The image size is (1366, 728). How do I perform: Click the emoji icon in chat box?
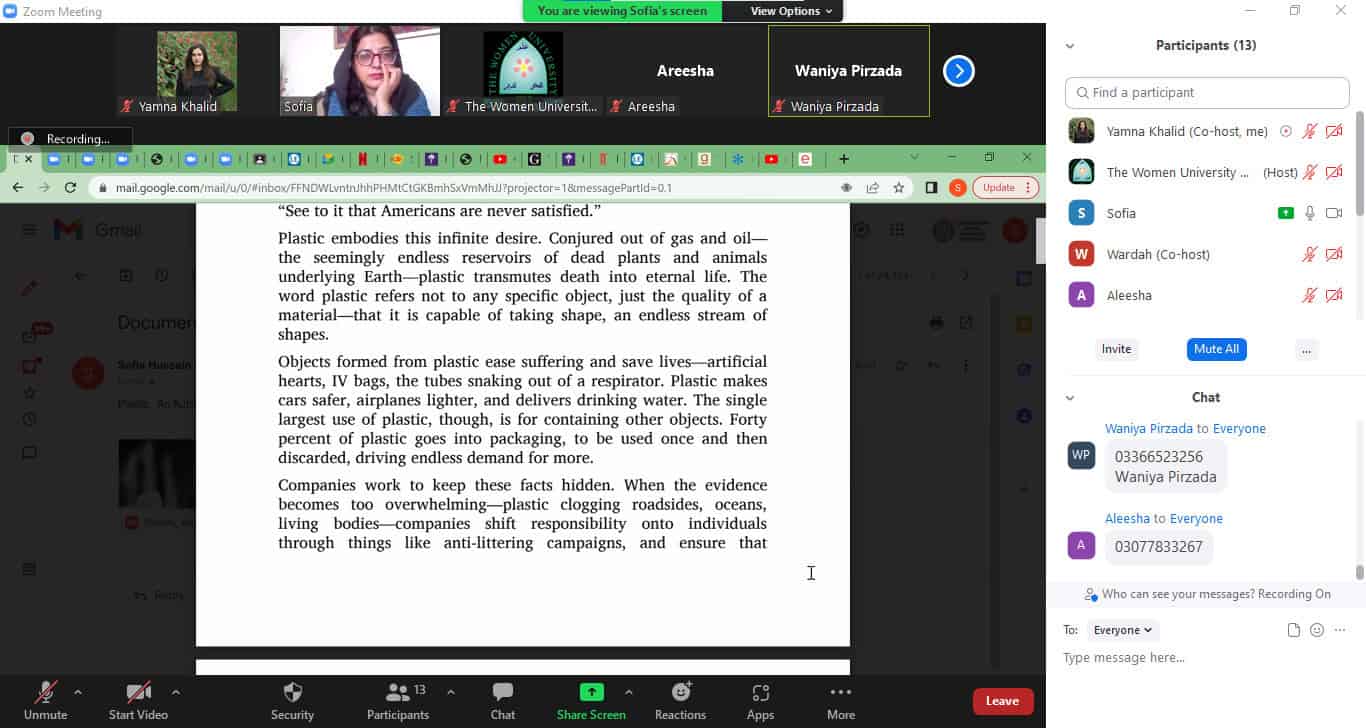click(1317, 630)
